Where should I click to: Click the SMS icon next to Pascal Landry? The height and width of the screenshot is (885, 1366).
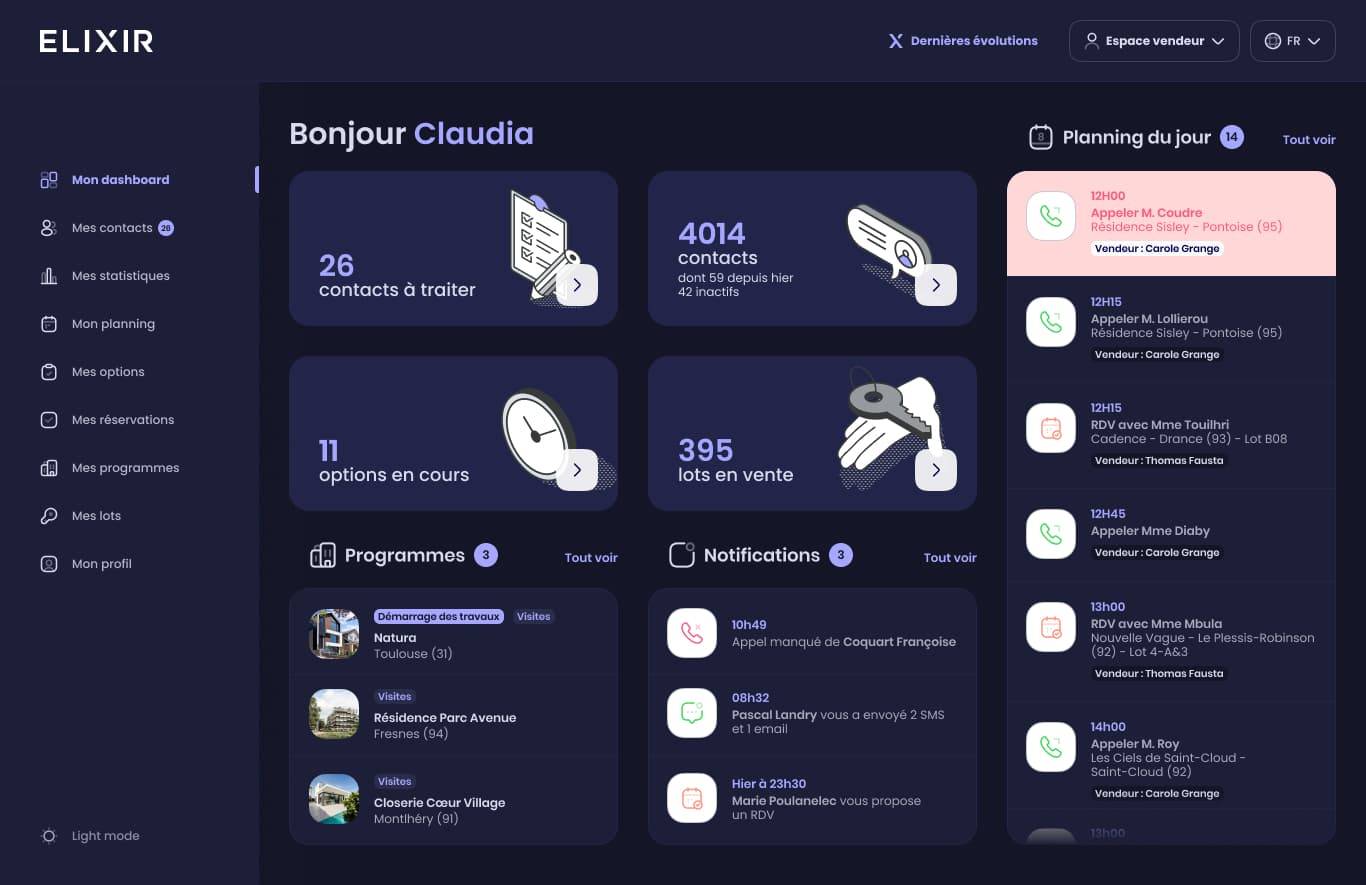tap(691, 712)
